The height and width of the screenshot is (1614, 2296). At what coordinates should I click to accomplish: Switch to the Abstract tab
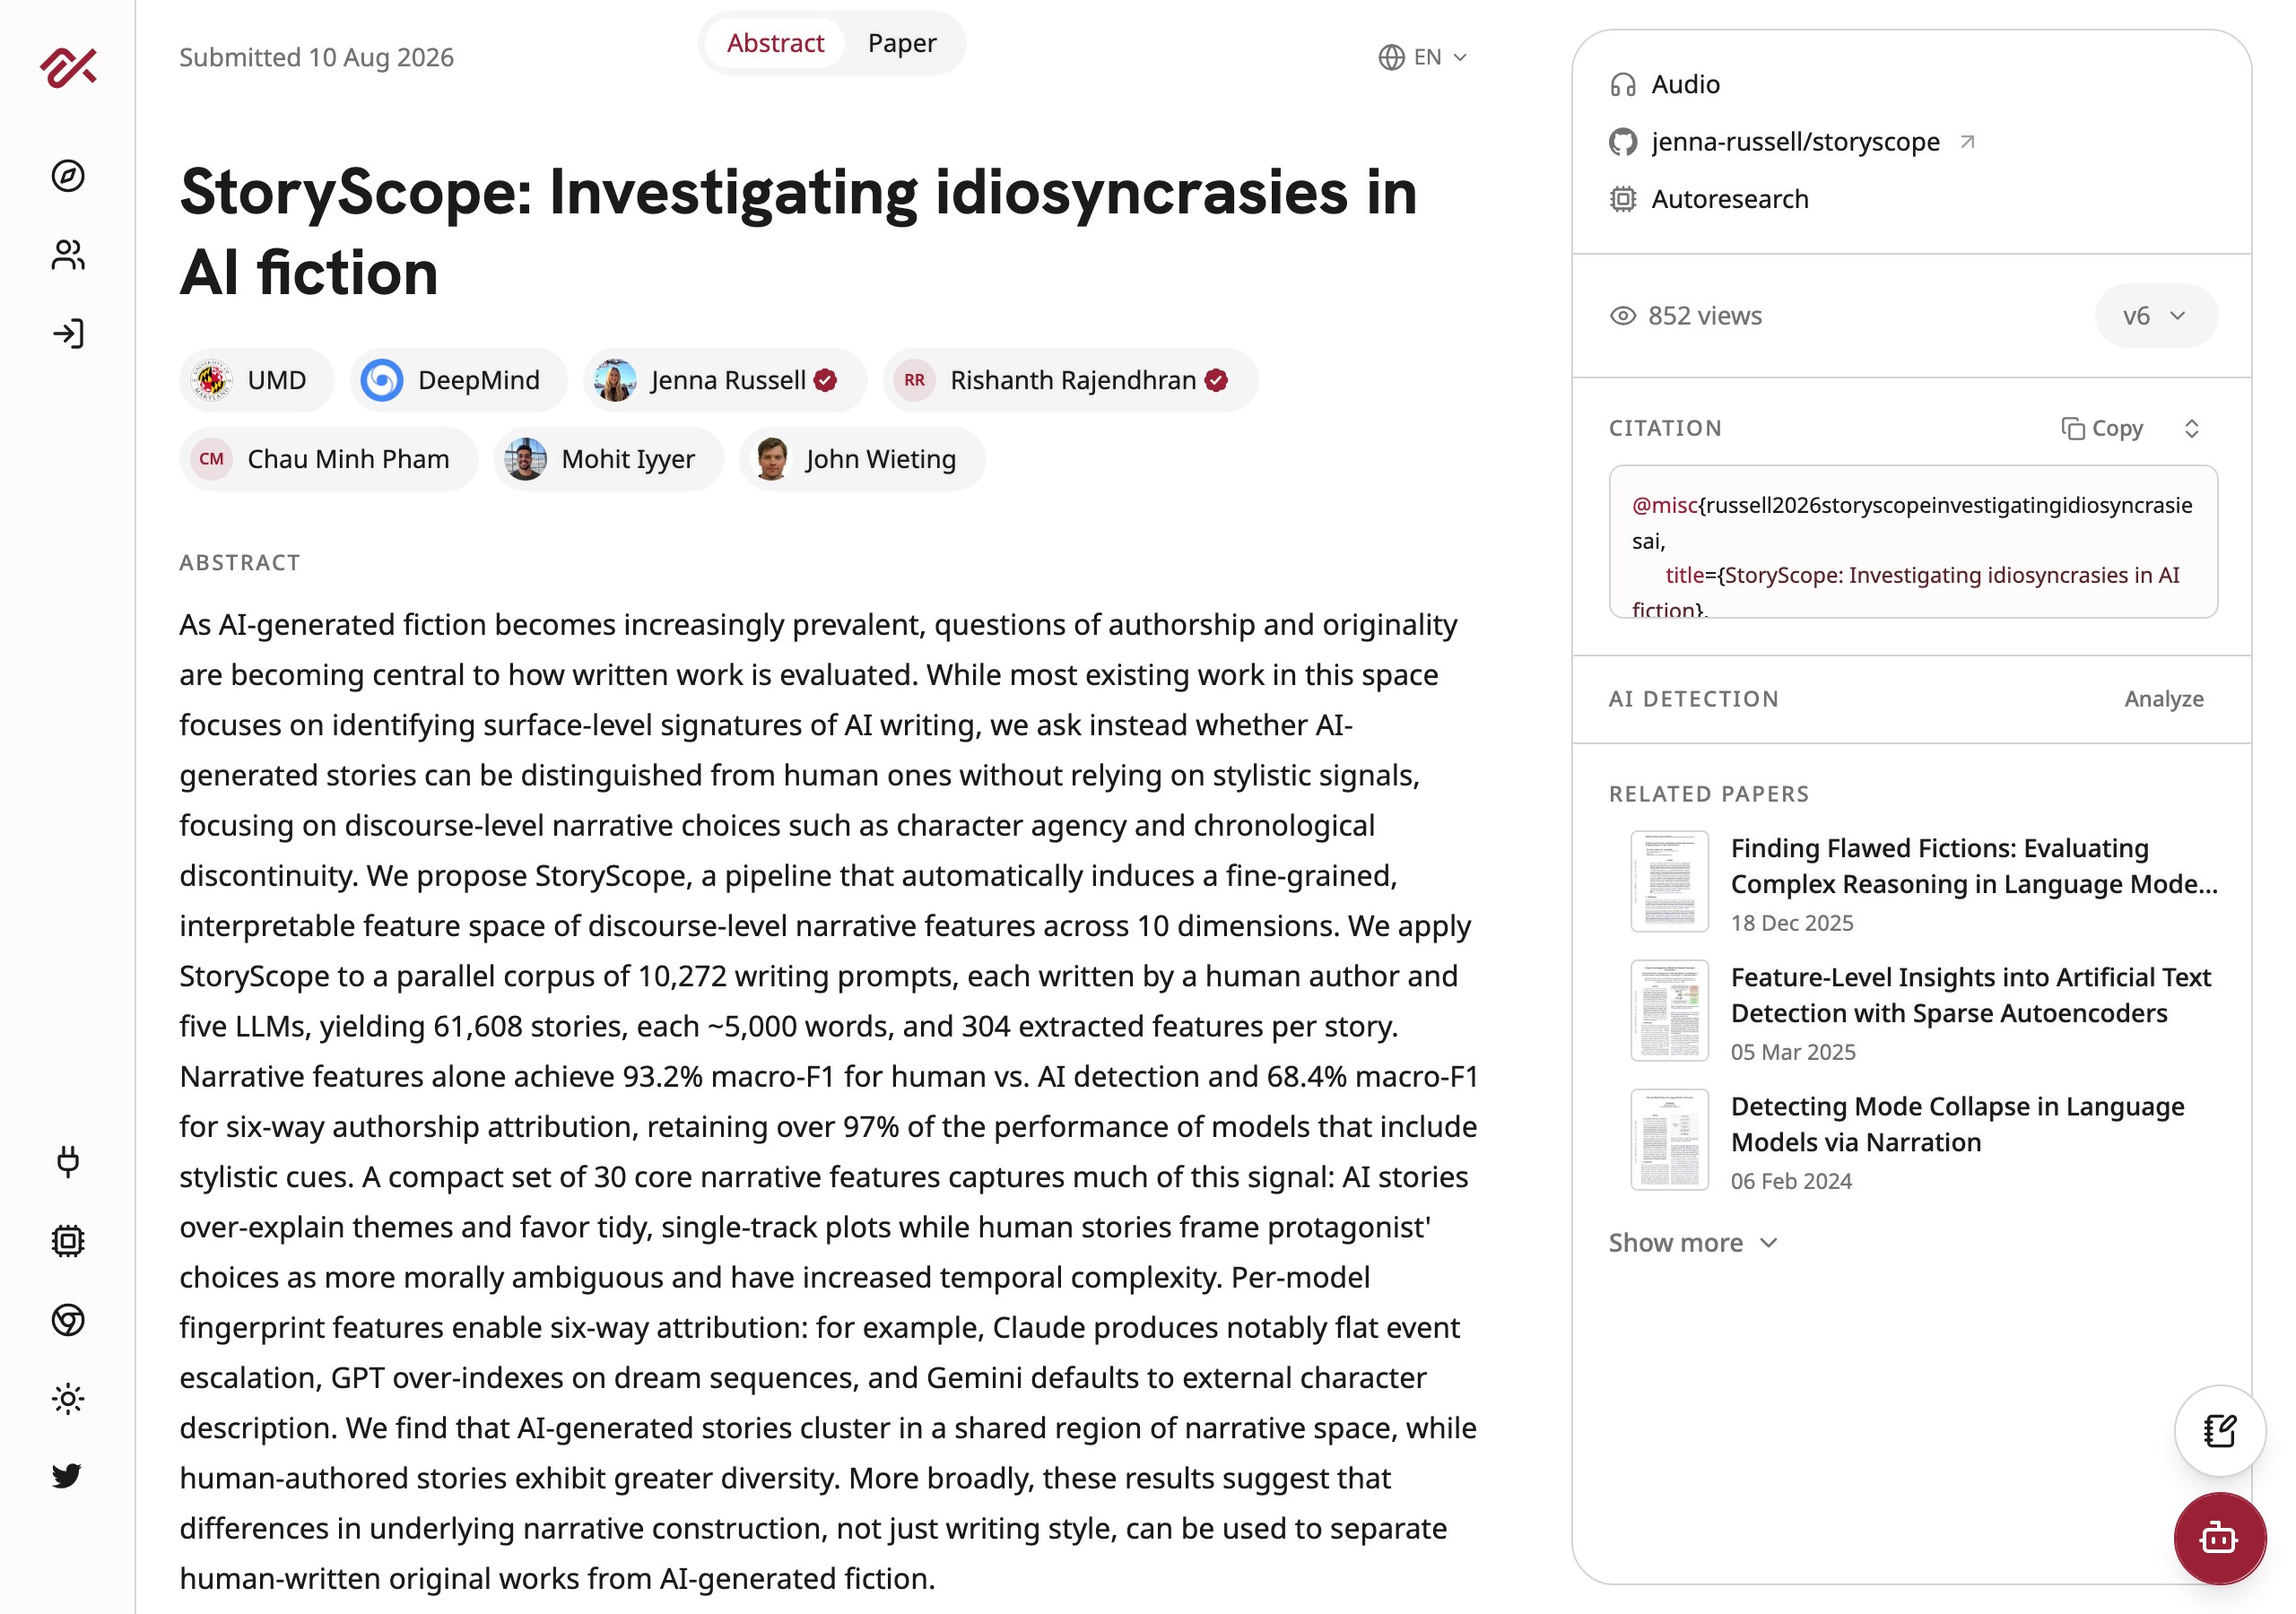point(775,43)
